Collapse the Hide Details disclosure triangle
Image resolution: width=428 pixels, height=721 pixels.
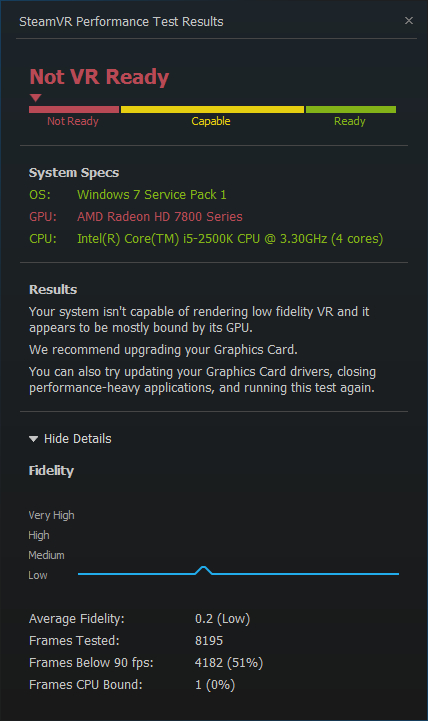(34, 439)
